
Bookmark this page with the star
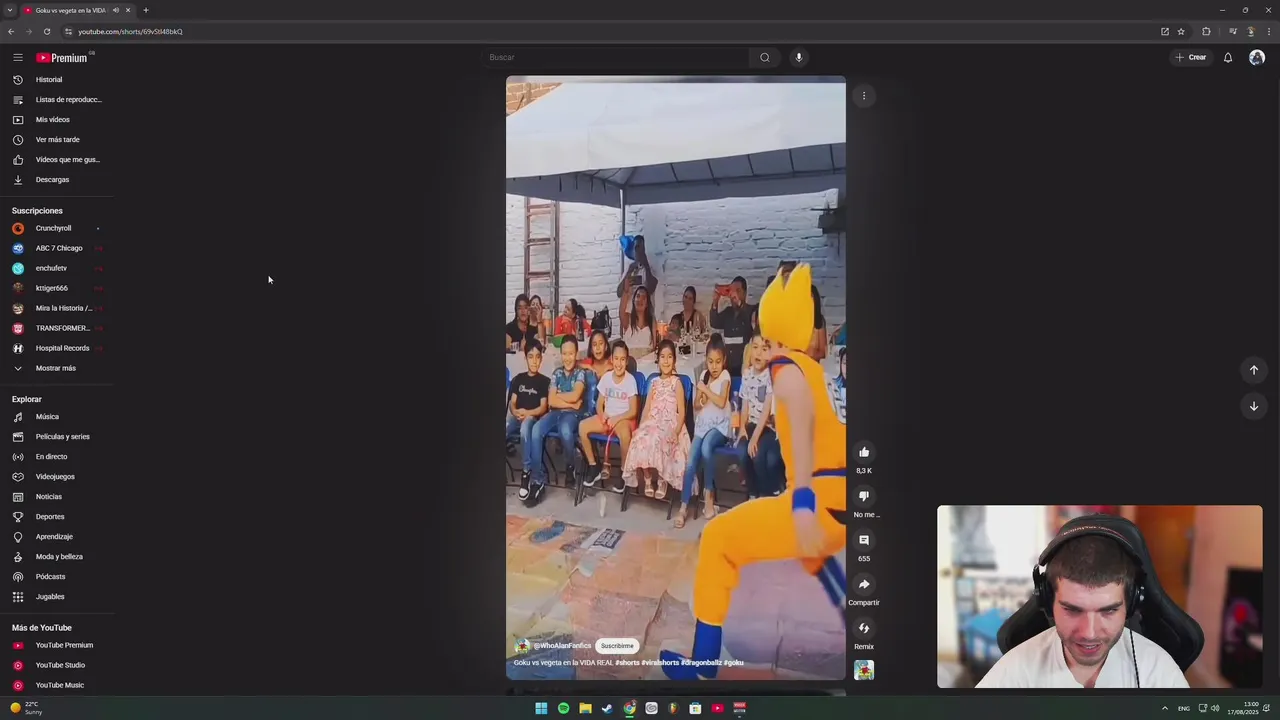coord(1181,31)
